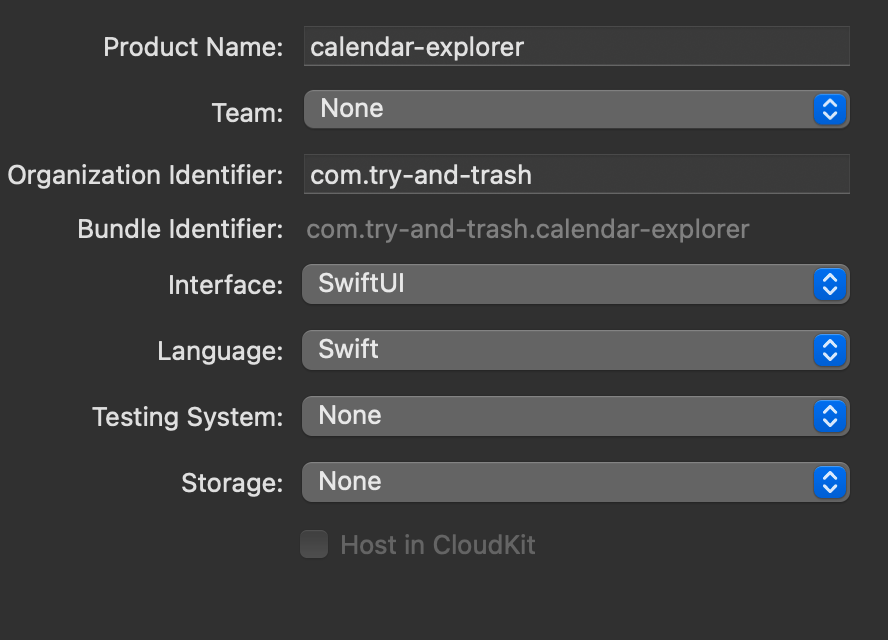Image resolution: width=888 pixels, height=640 pixels.
Task: Click the Testing System label
Action: (187, 417)
